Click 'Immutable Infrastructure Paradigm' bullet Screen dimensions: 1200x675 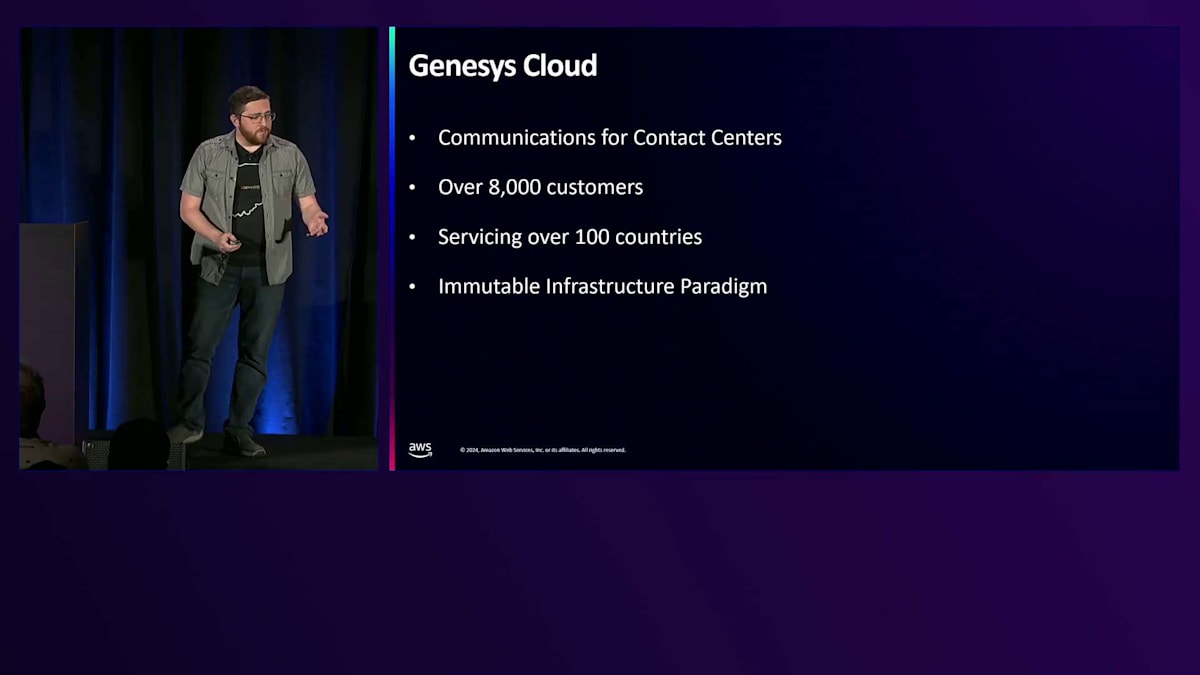pos(603,286)
